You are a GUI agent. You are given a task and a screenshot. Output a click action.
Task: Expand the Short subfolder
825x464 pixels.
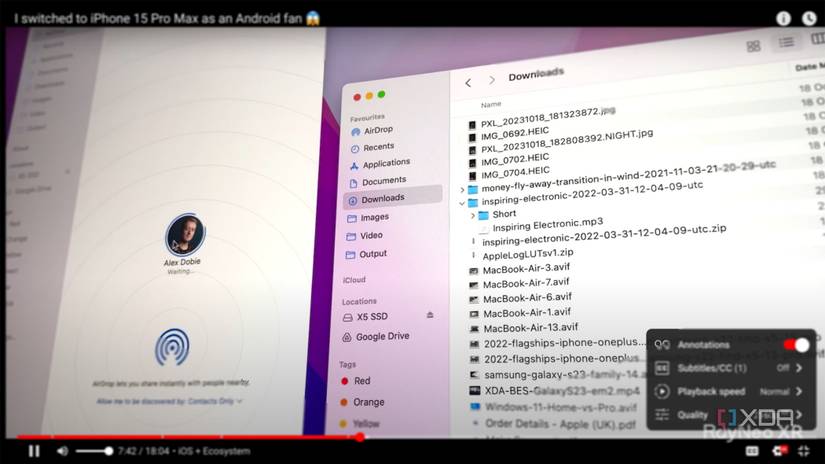click(x=472, y=216)
